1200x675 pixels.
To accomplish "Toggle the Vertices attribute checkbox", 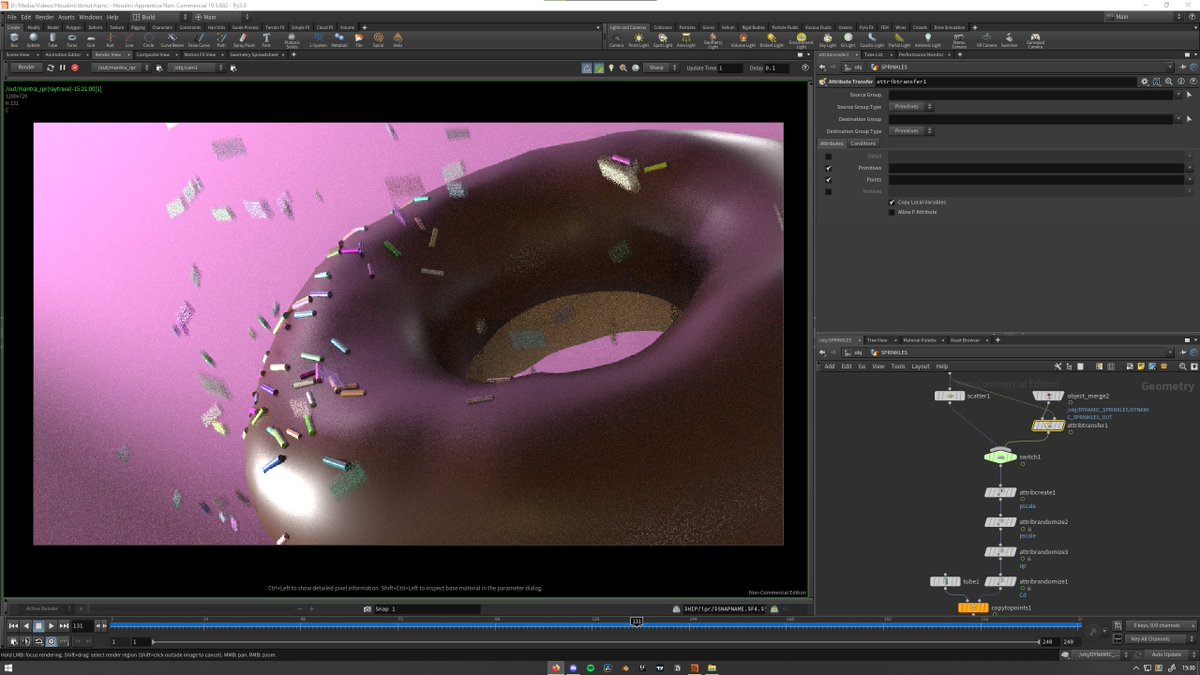I will click(x=828, y=191).
